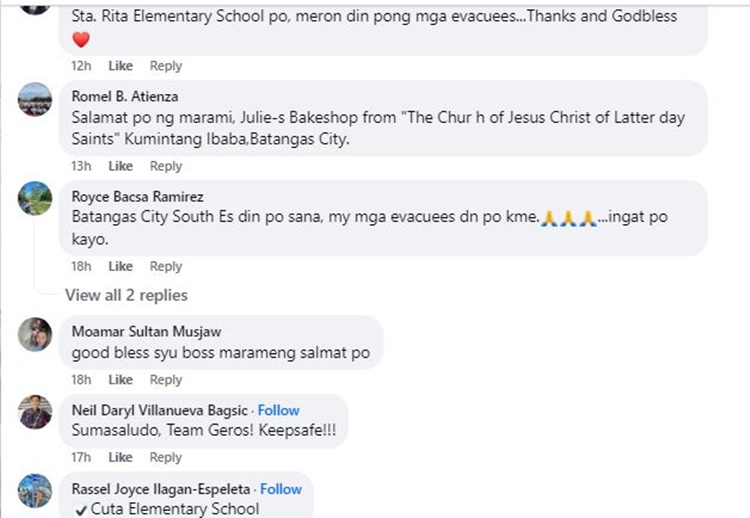Open Moamar Sultan Musjaw's avatar

coord(35,334)
